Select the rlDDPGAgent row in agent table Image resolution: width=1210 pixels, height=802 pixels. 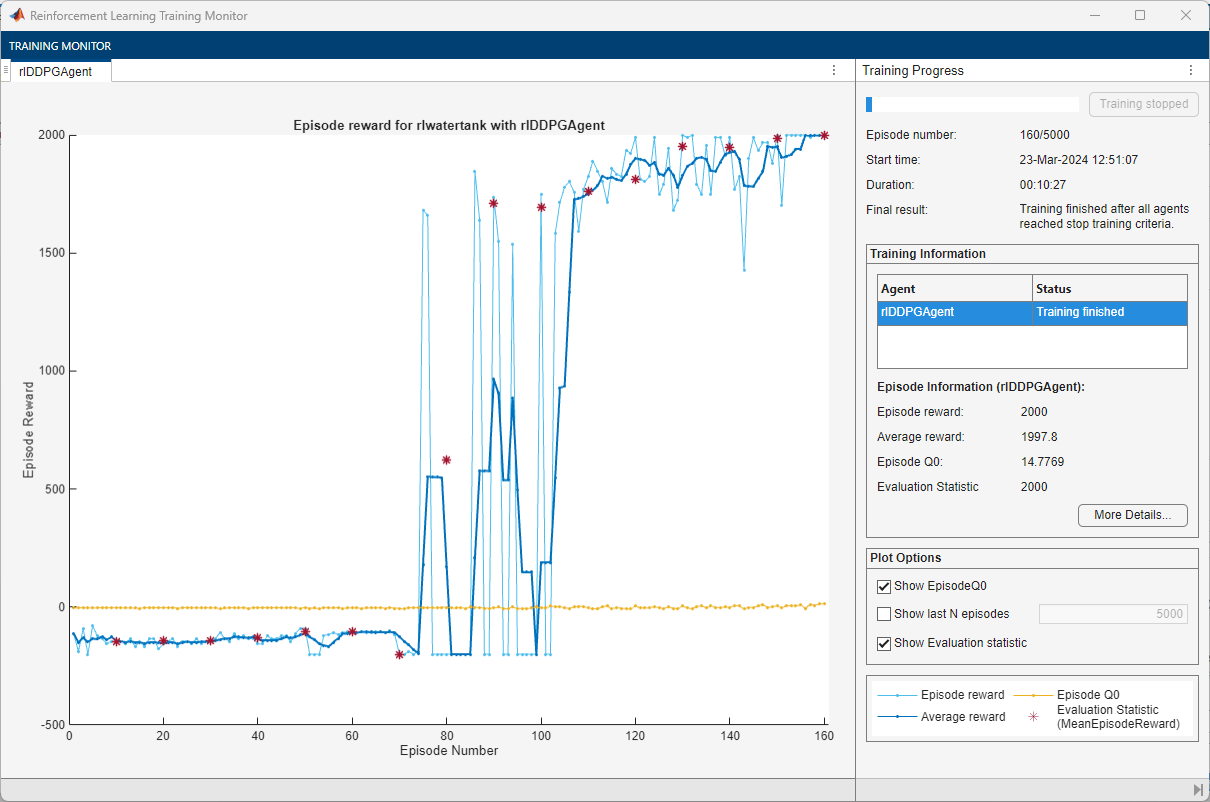(954, 312)
